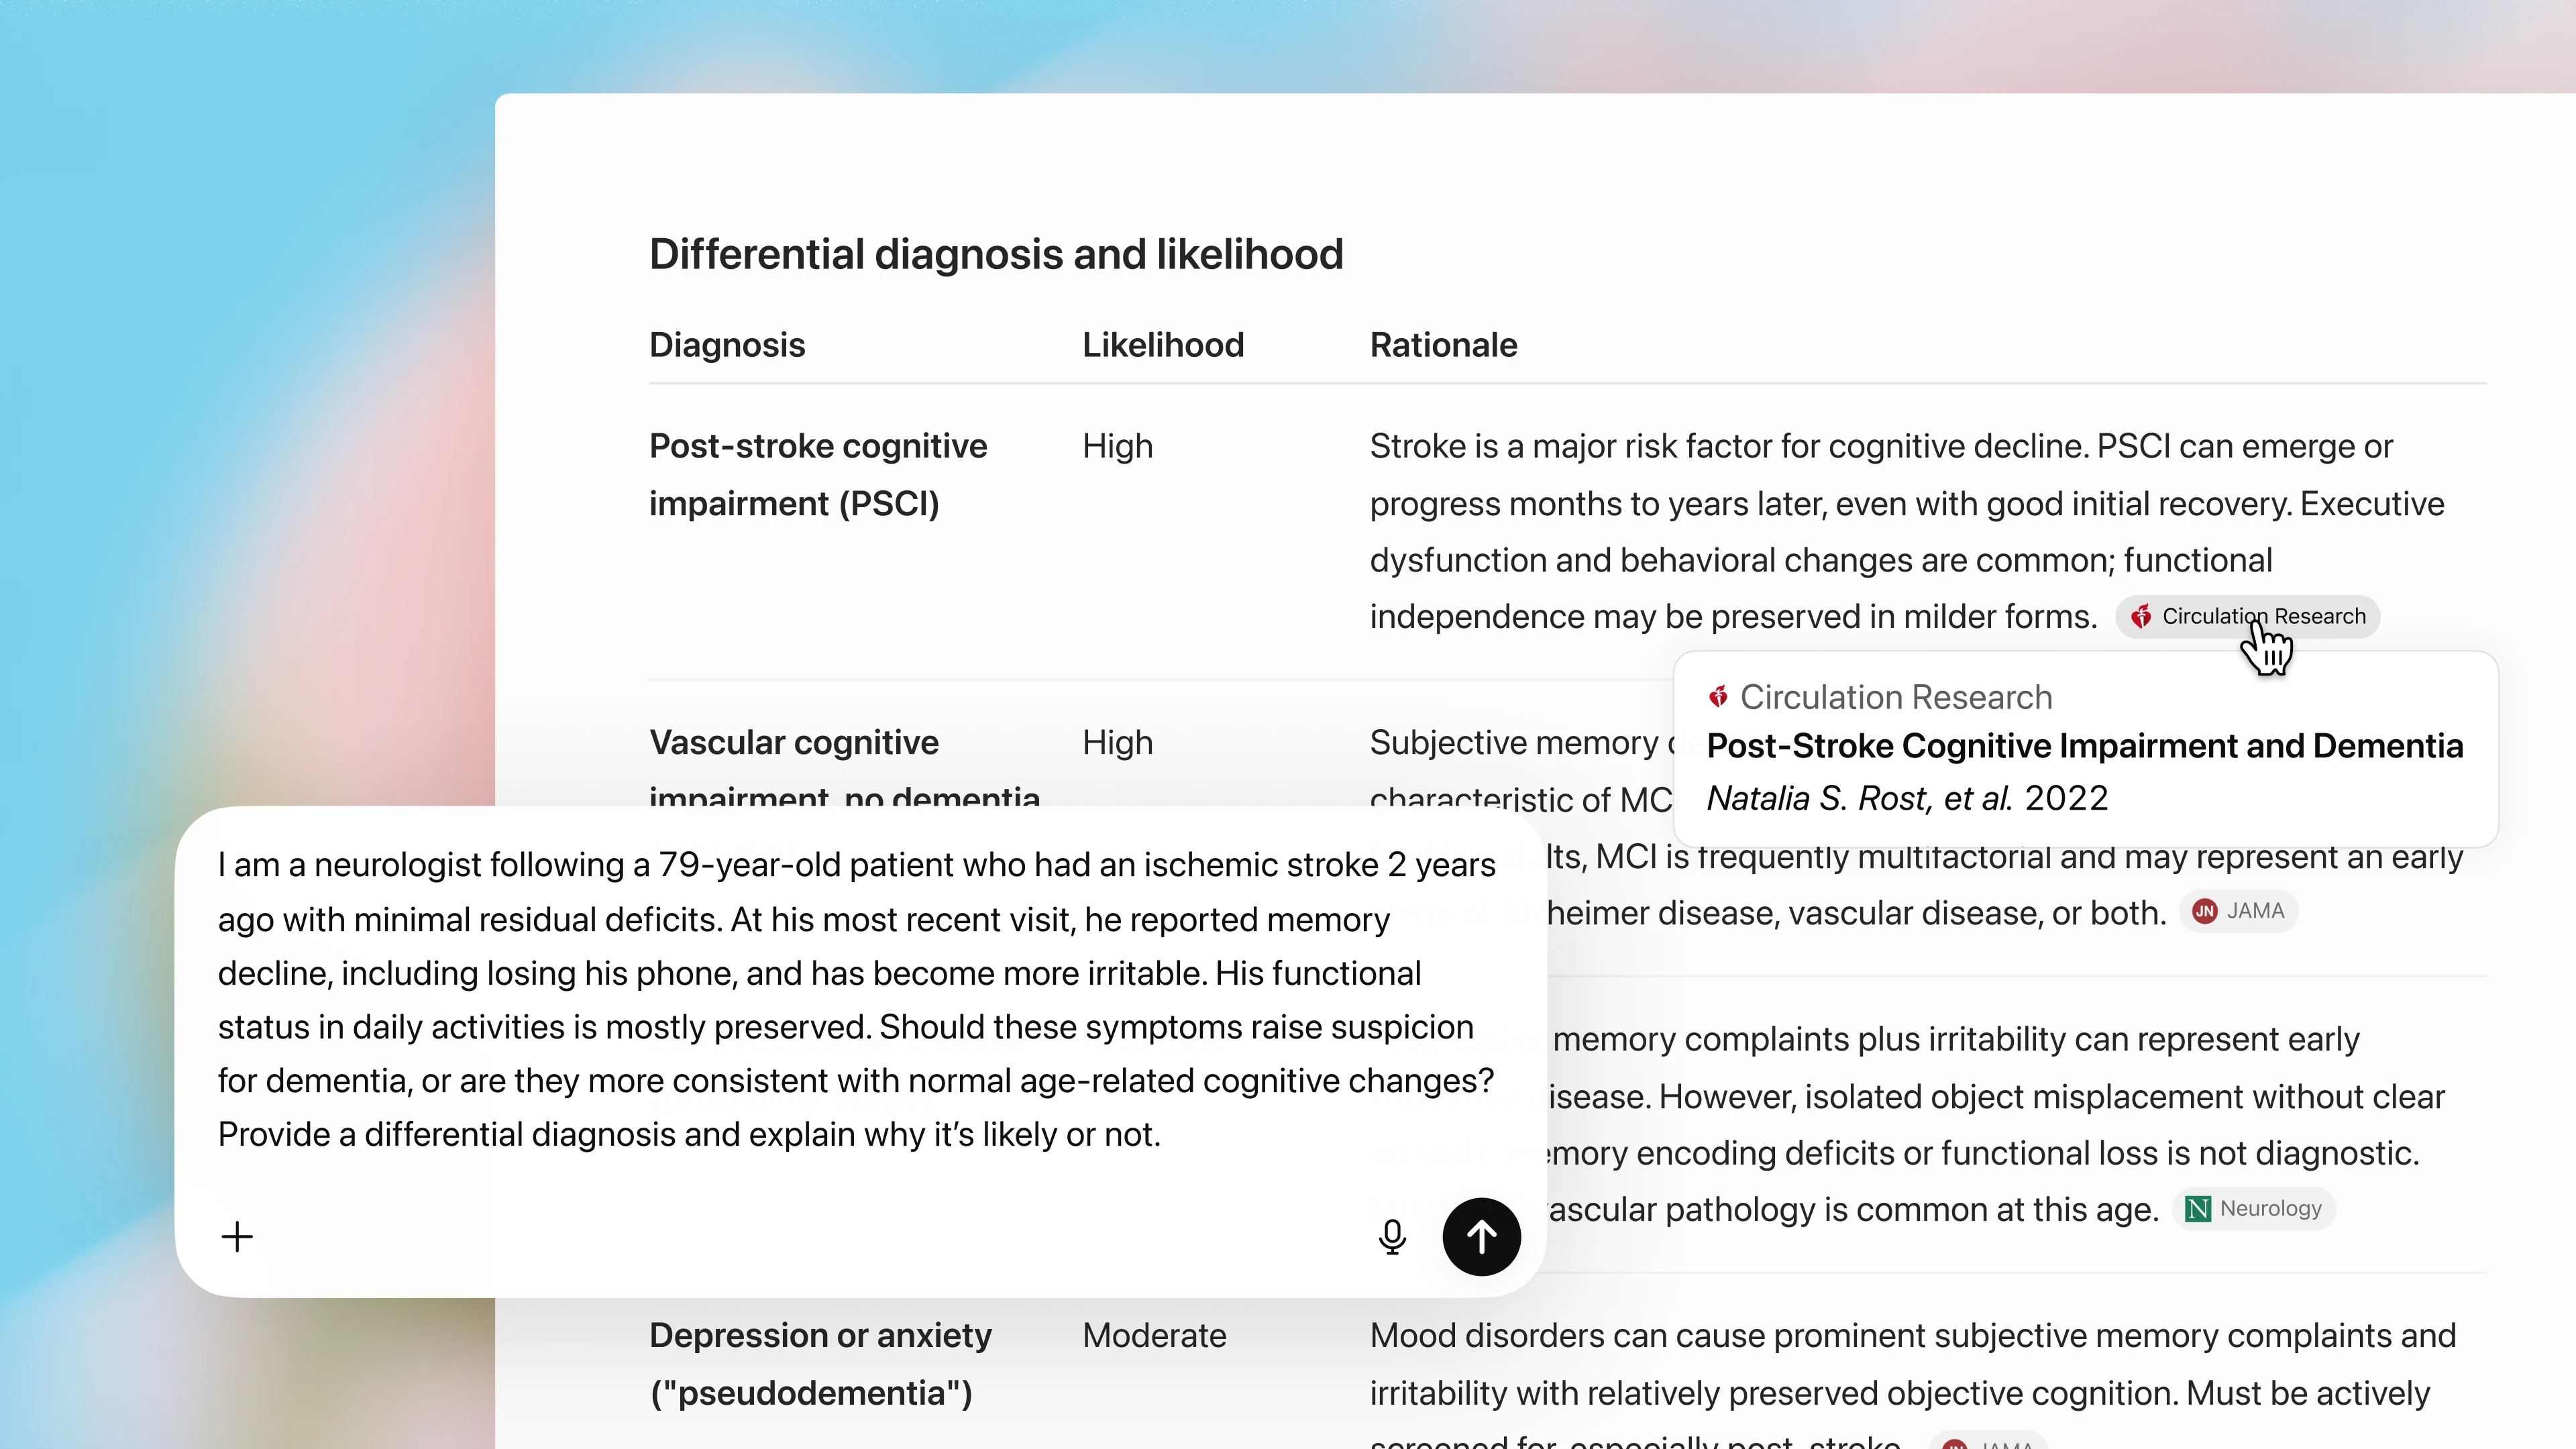Image resolution: width=2576 pixels, height=1449 pixels.
Task: Toggle the Neurology source chip
Action: [2253, 1208]
